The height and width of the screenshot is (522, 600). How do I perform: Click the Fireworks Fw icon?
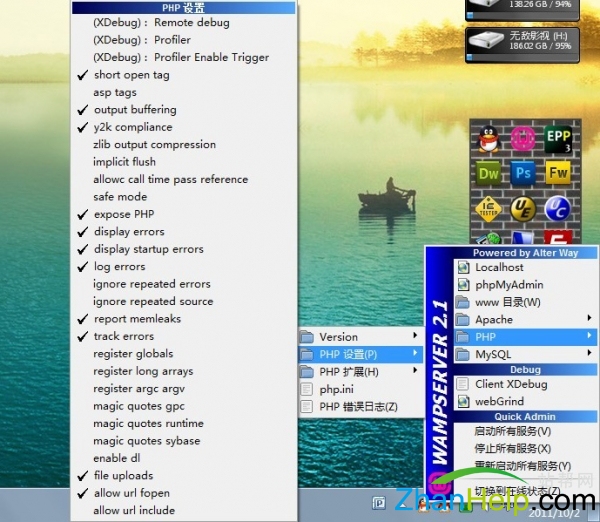point(557,172)
